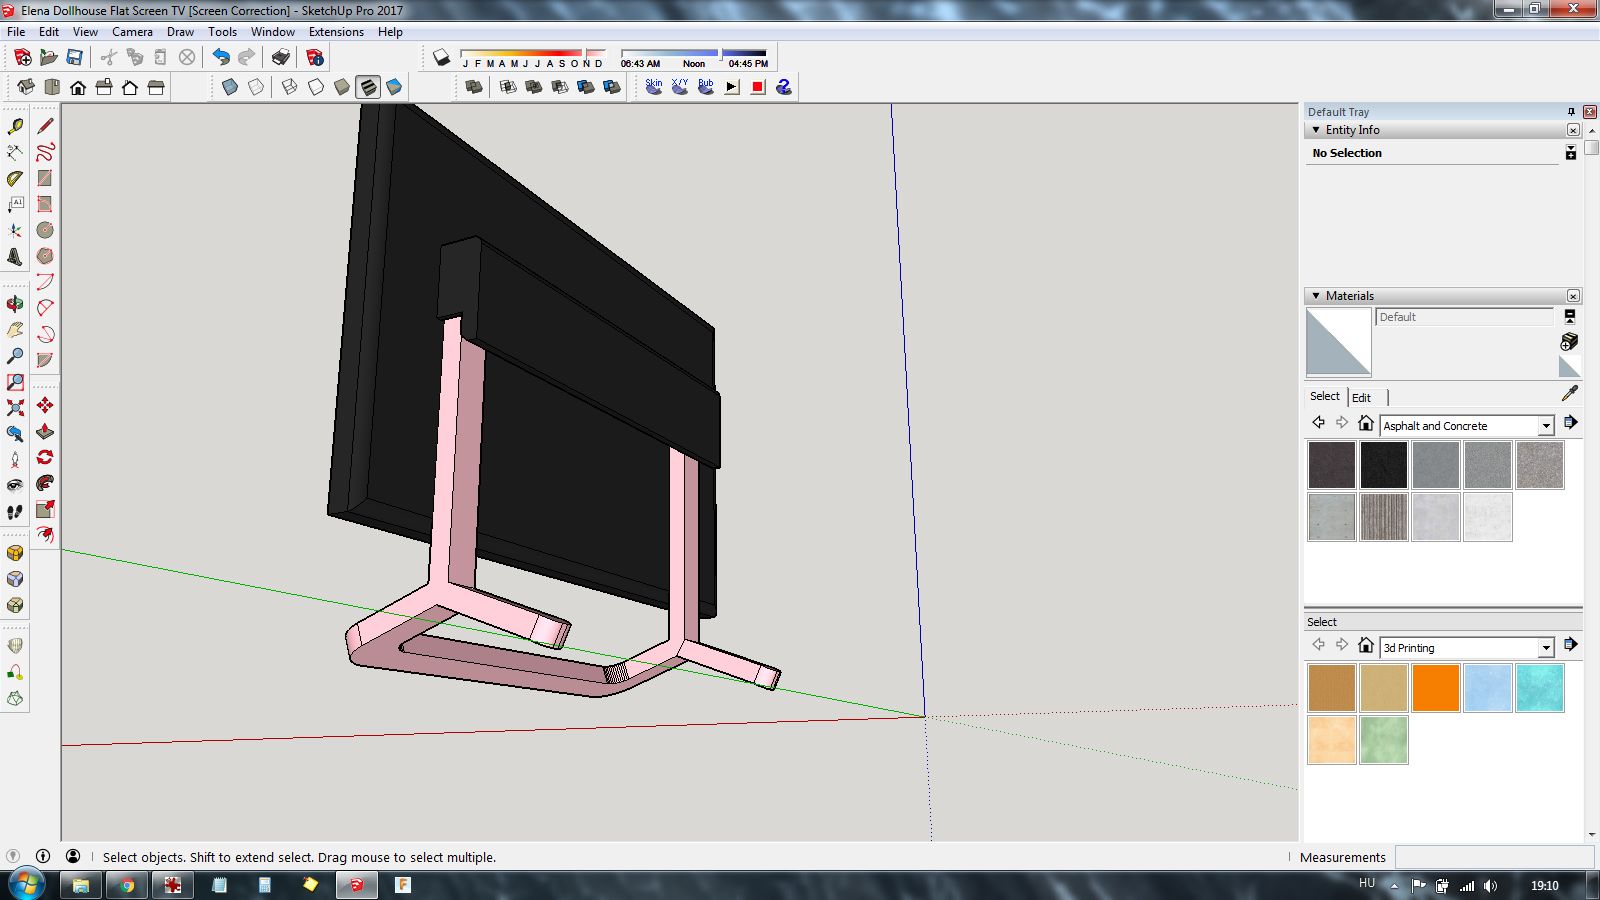Pick the Rectangle tool
Screen dimensions: 1600x900
click(x=45, y=178)
